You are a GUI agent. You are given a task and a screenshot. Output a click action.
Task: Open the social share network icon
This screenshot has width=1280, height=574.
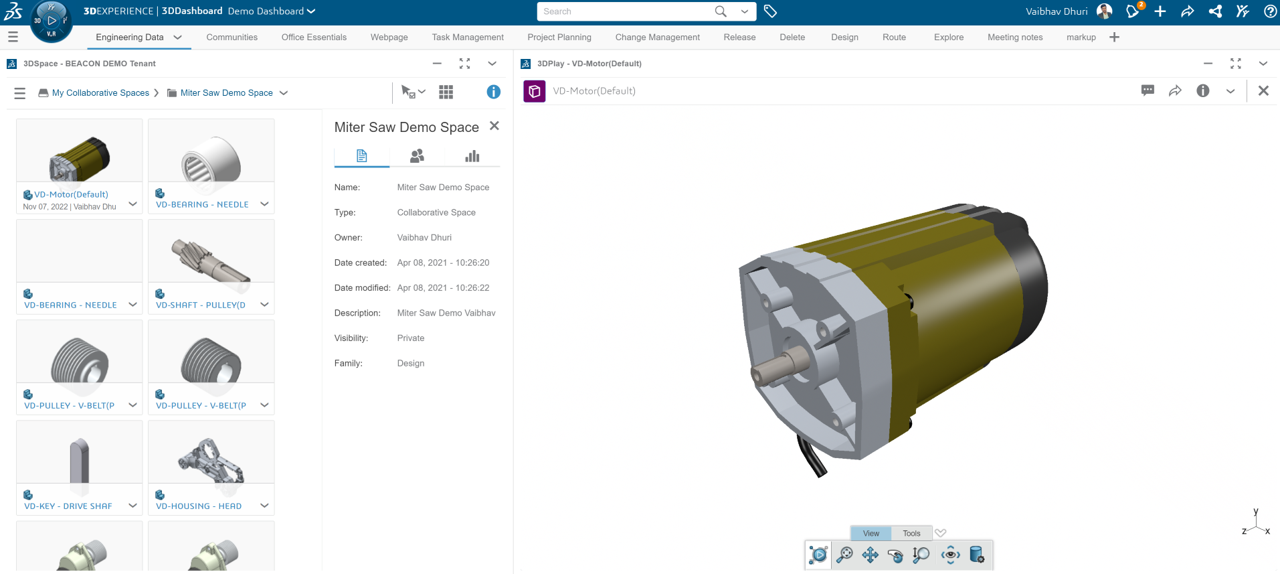coord(1215,11)
